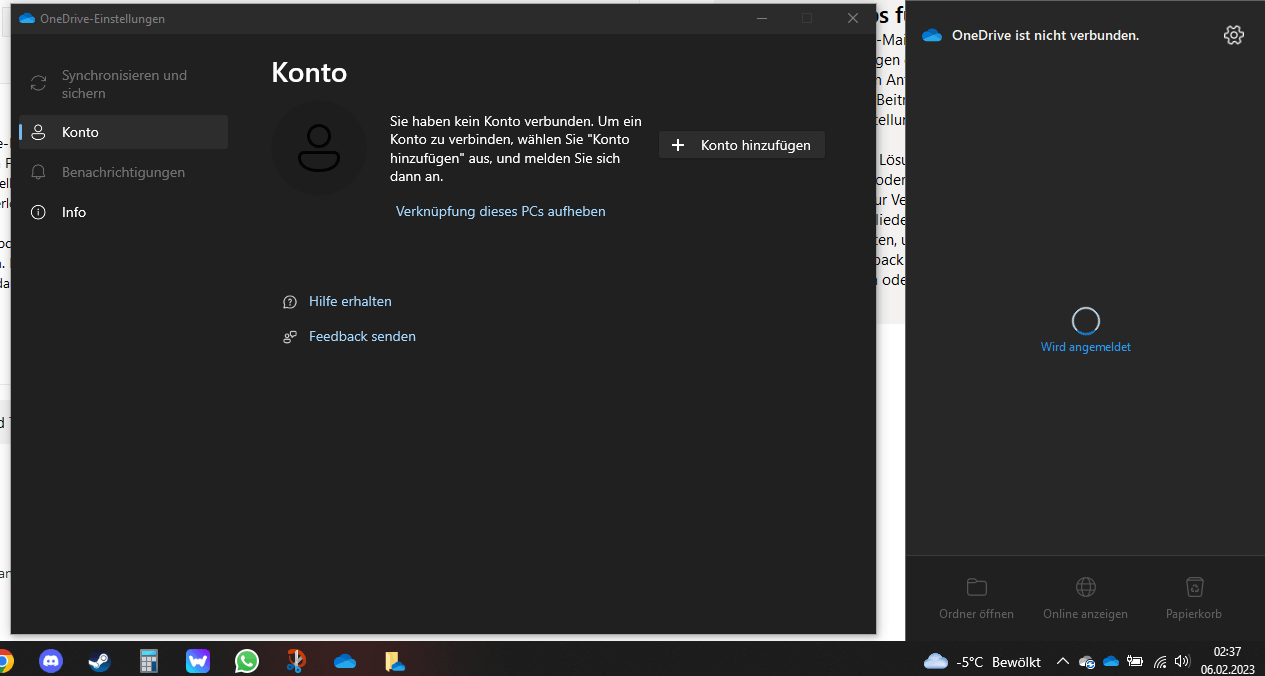Screen dimensions: 1265x676
Task: Click the Wird angemeldet status text
Action: (x=1085, y=347)
